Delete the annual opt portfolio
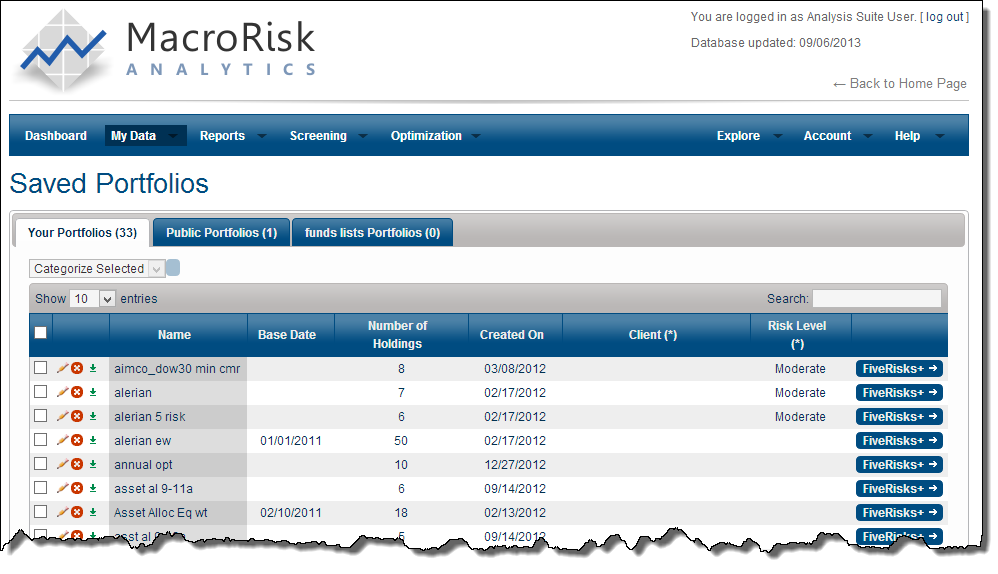Screen dimensions: 998x574 [77, 464]
